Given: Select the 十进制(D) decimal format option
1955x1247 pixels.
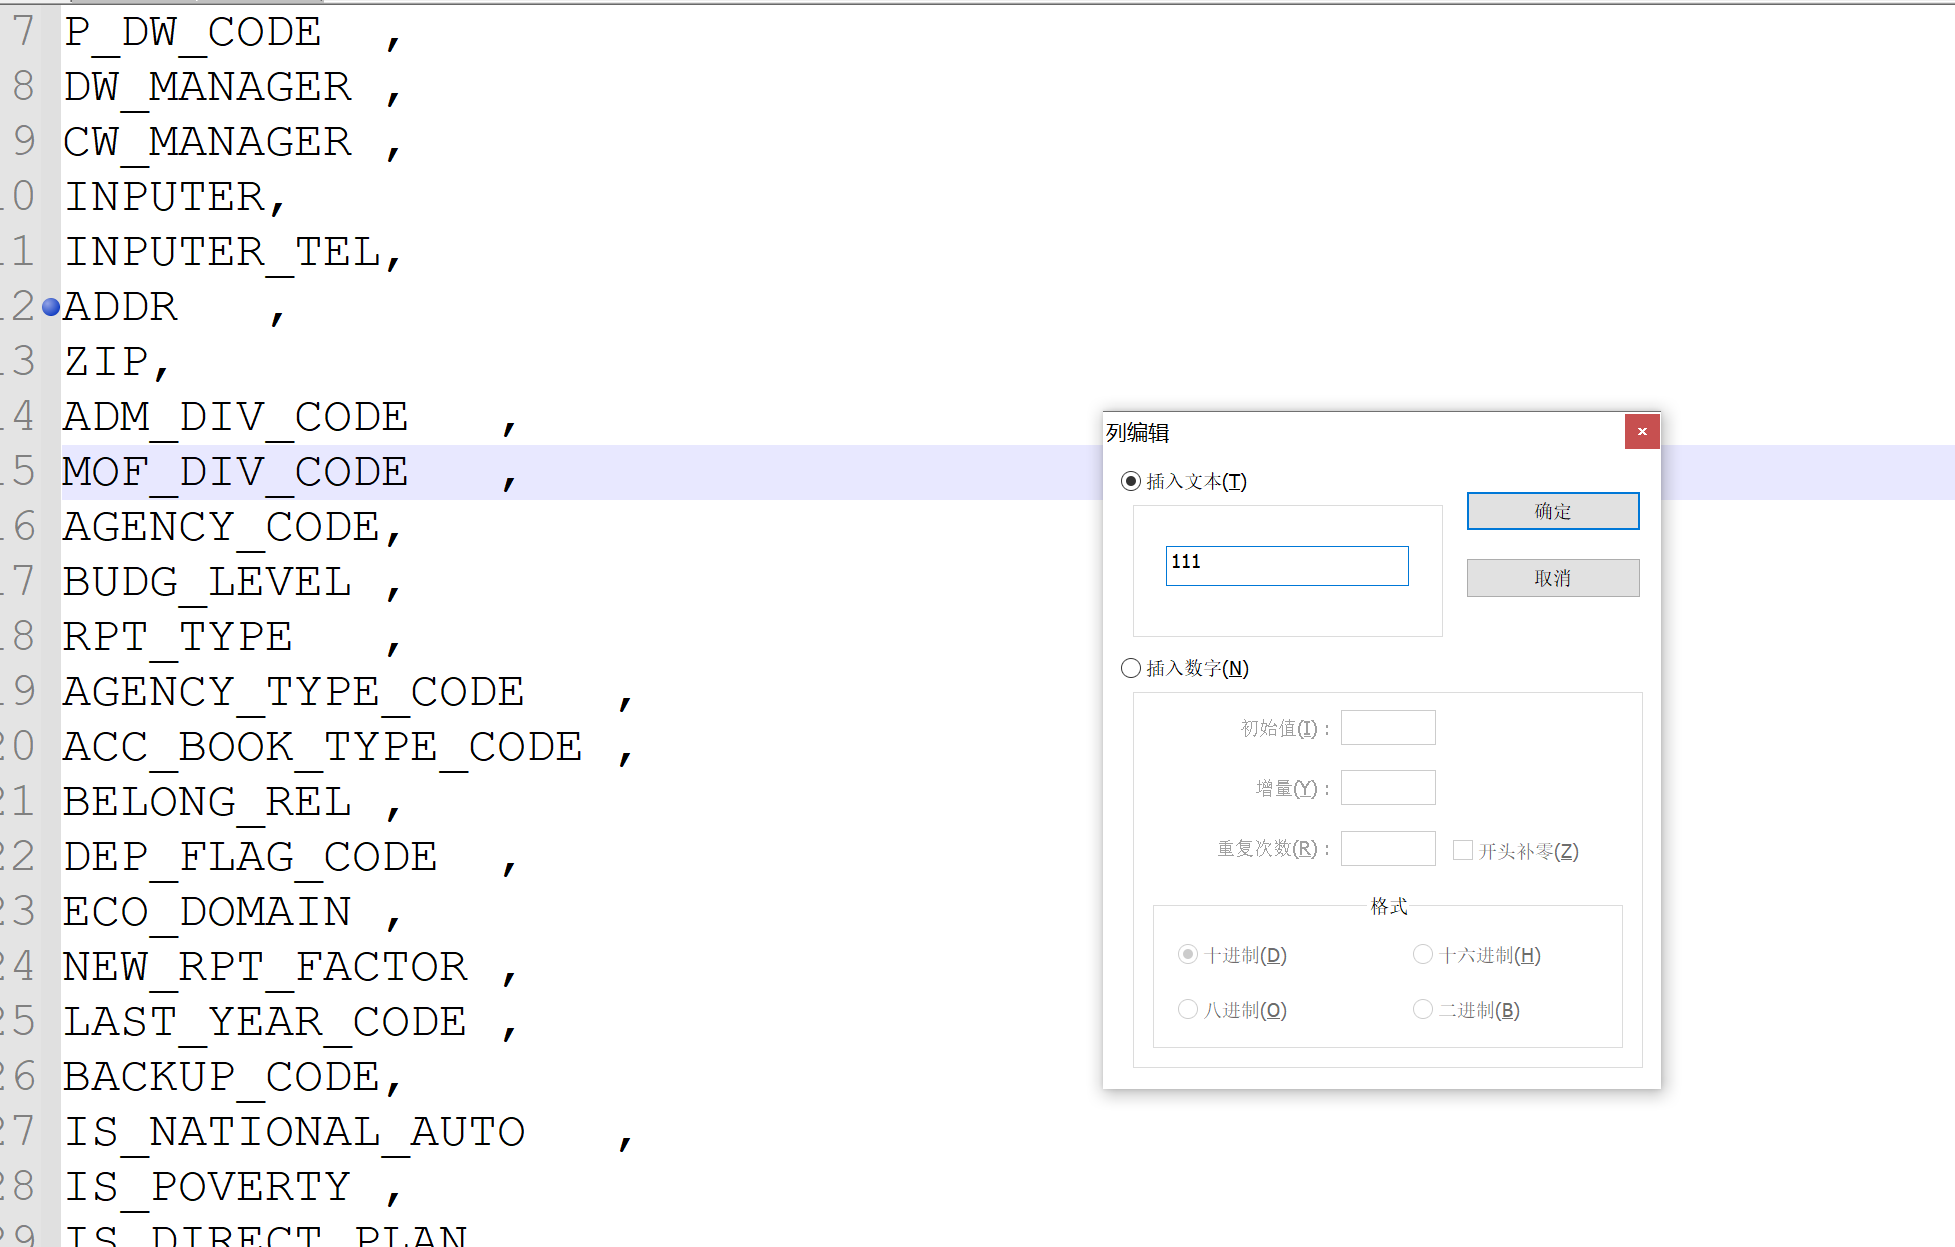Looking at the screenshot, I should 1188,954.
